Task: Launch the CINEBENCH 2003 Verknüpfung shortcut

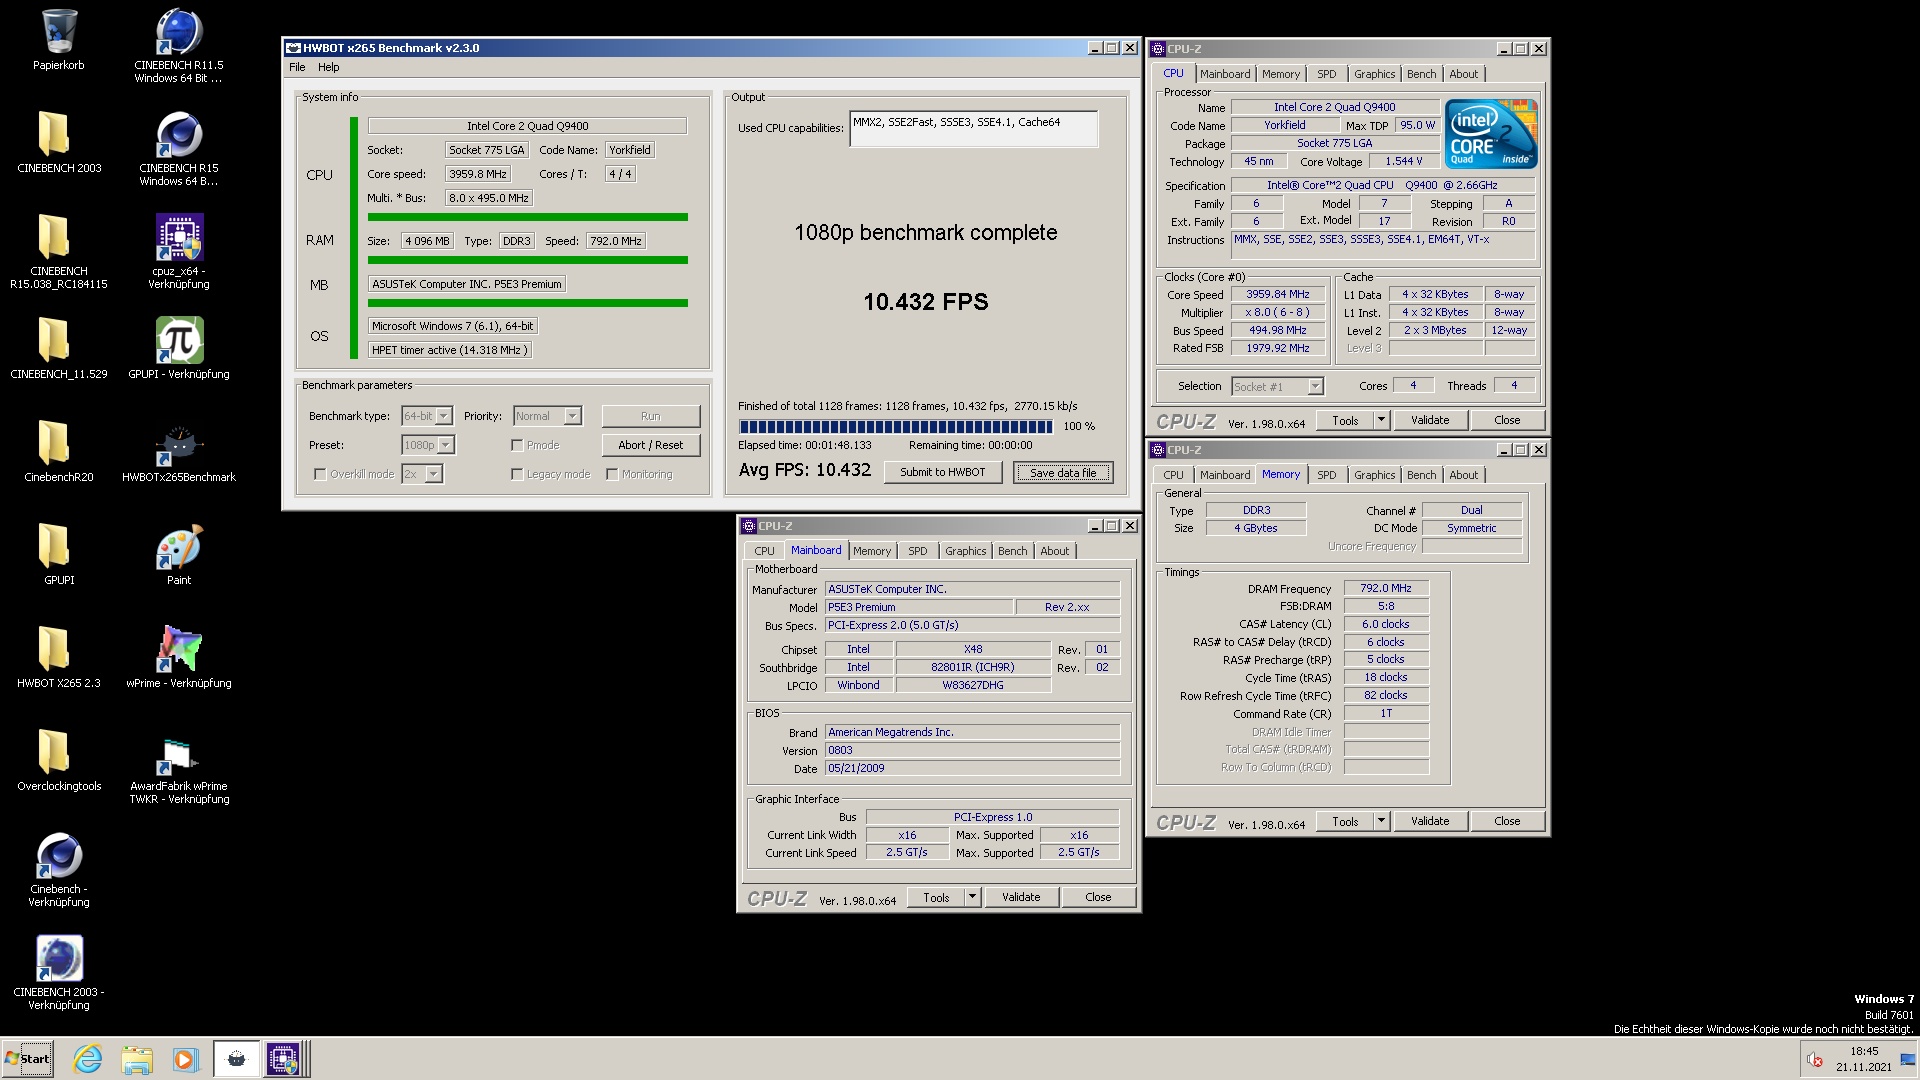Action: click(59, 972)
